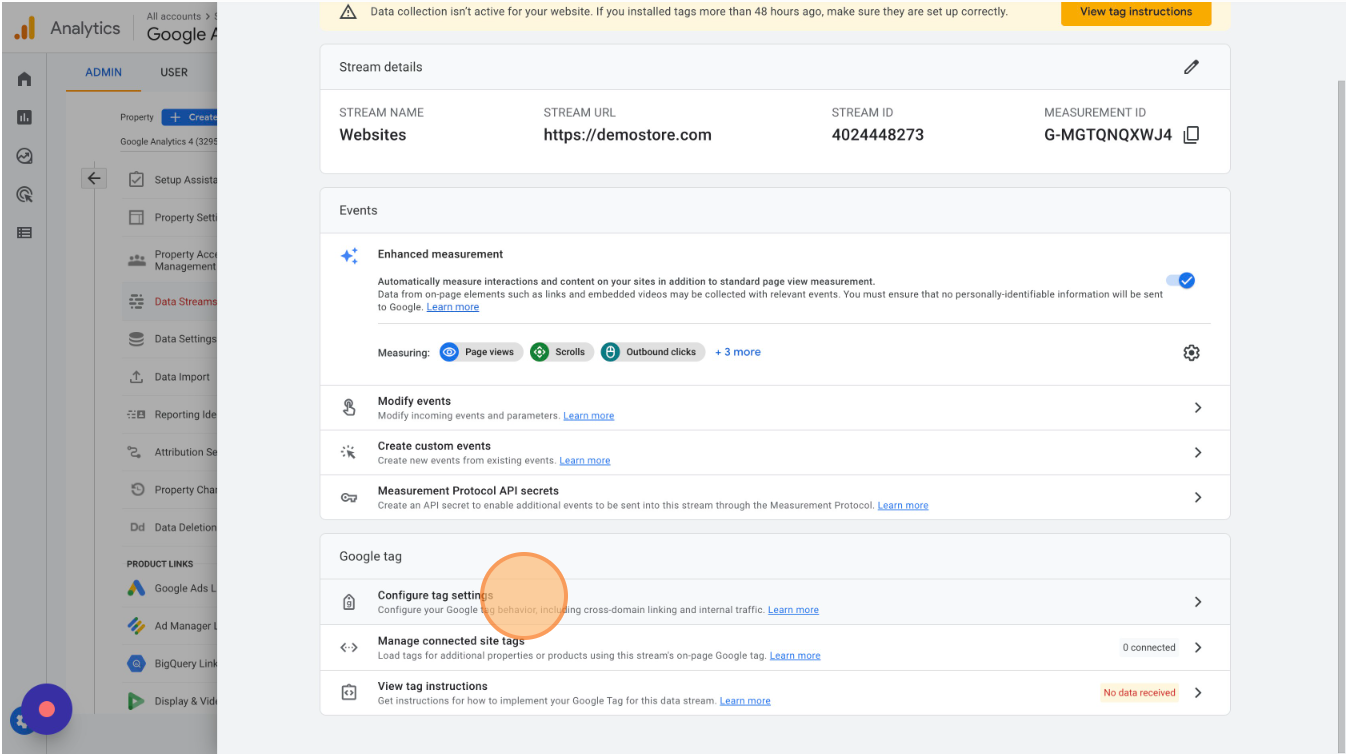Click the edit pencil icon in Stream details
Image resolution: width=1346 pixels, height=754 pixels.
[x=1190, y=67]
